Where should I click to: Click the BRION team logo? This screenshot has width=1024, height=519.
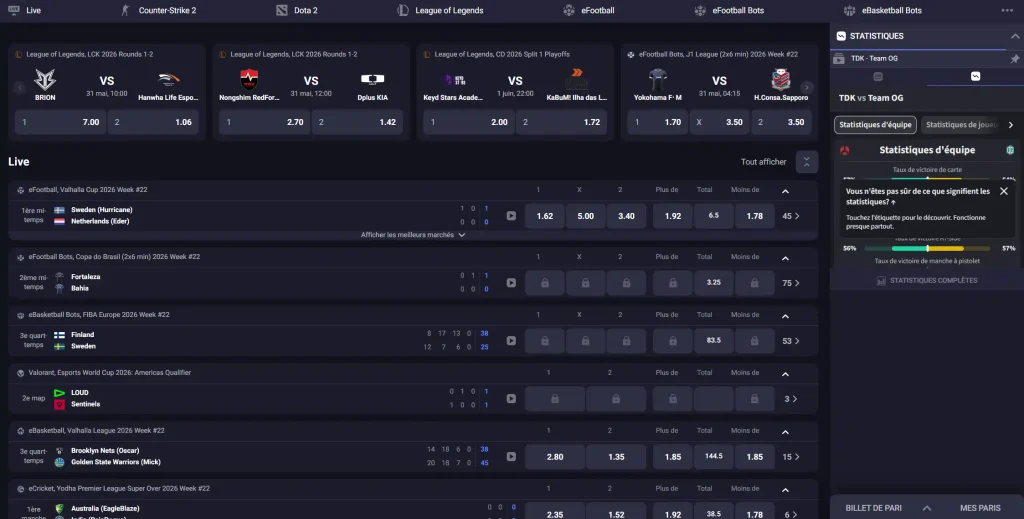click(x=45, y=80)
